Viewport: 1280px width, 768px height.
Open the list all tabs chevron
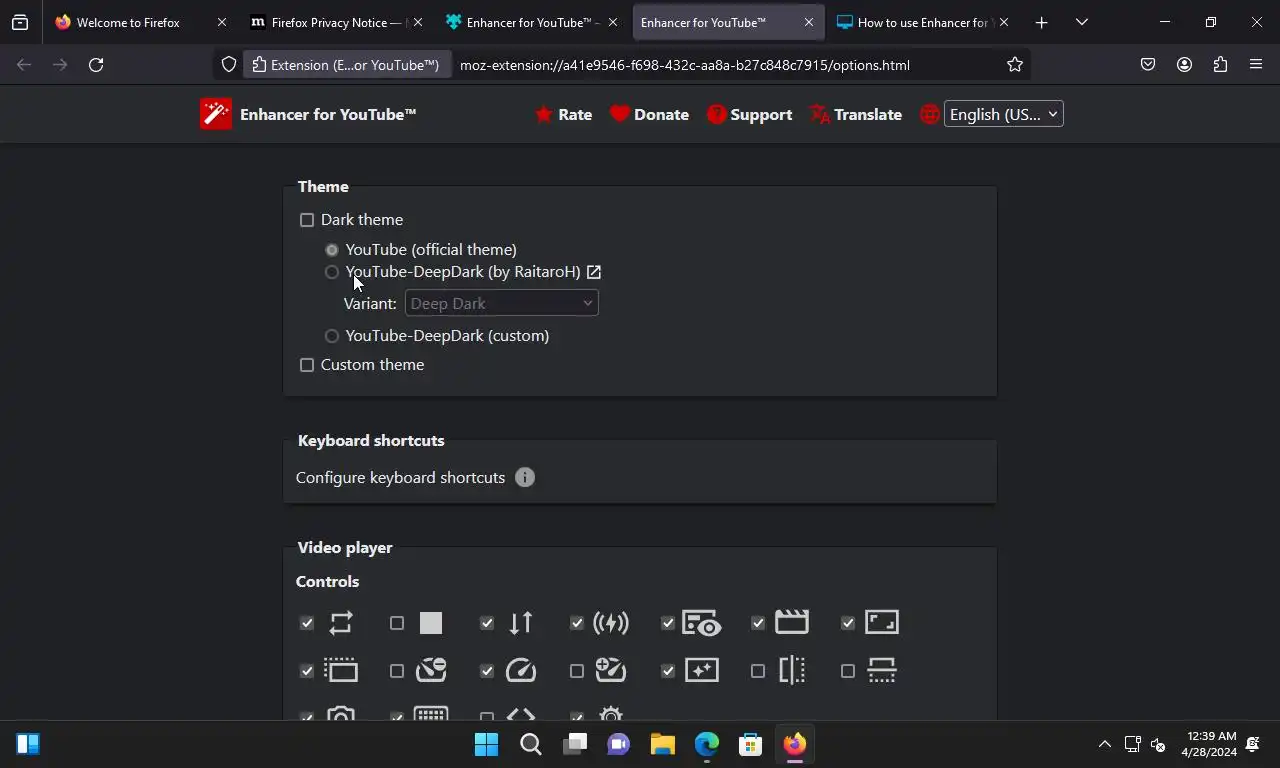coord(1081,22)
